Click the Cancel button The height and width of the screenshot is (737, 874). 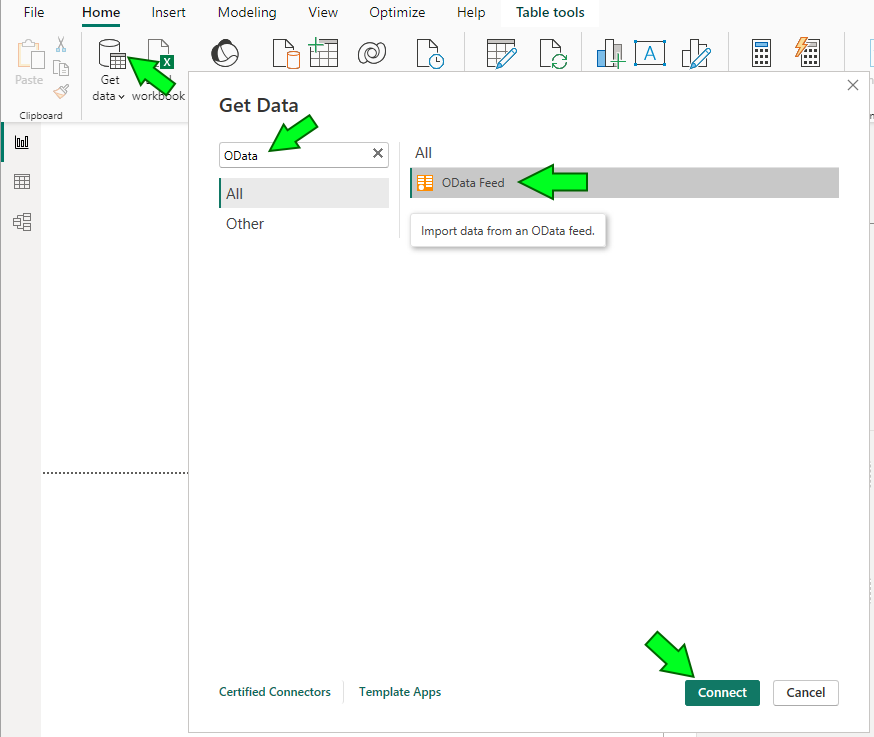pos(805,692)
